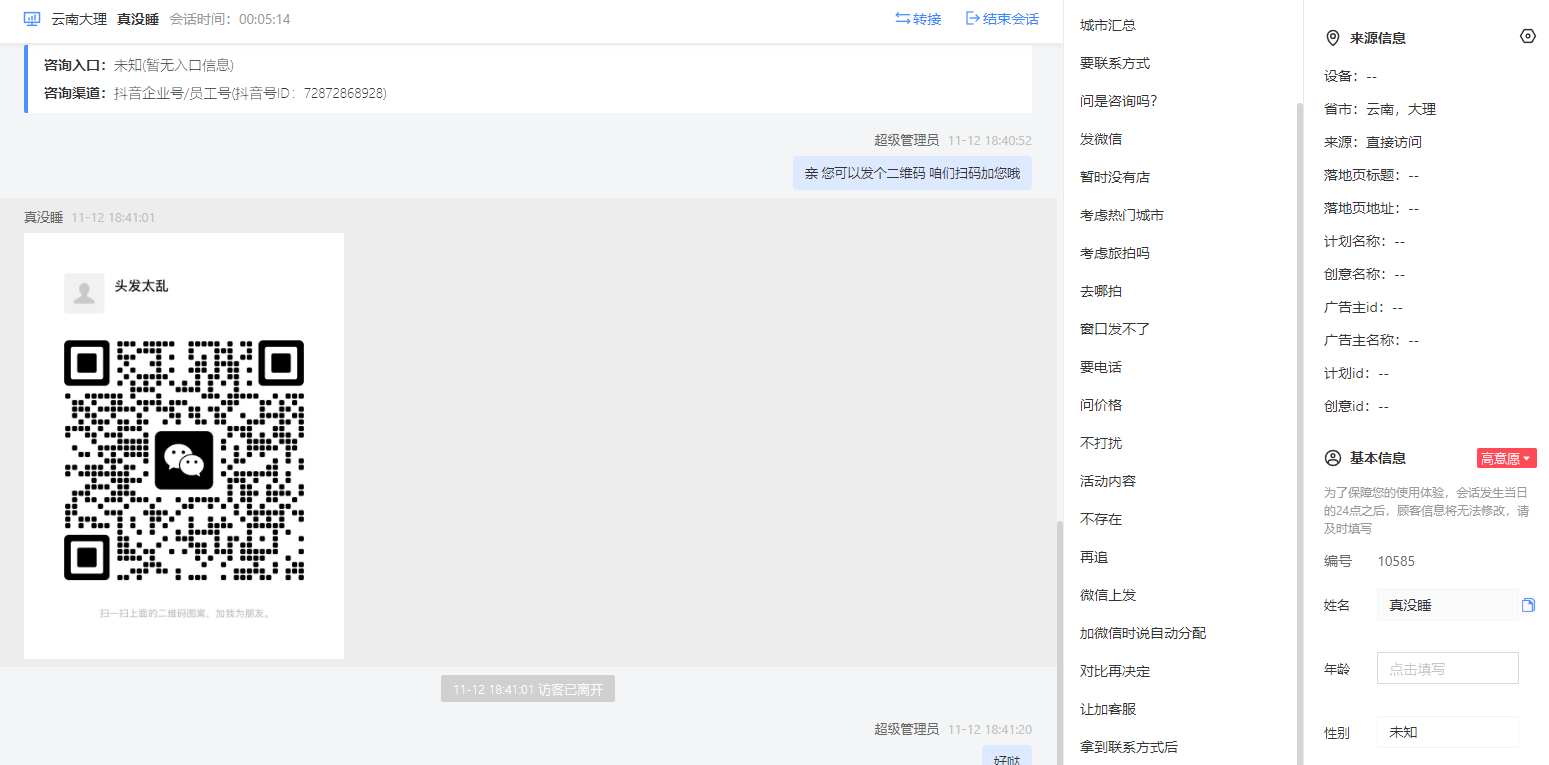This screenshot has height=765, width=1549.
Task: Click the 来源 value 直接访问
Action: pos(1394,142)
